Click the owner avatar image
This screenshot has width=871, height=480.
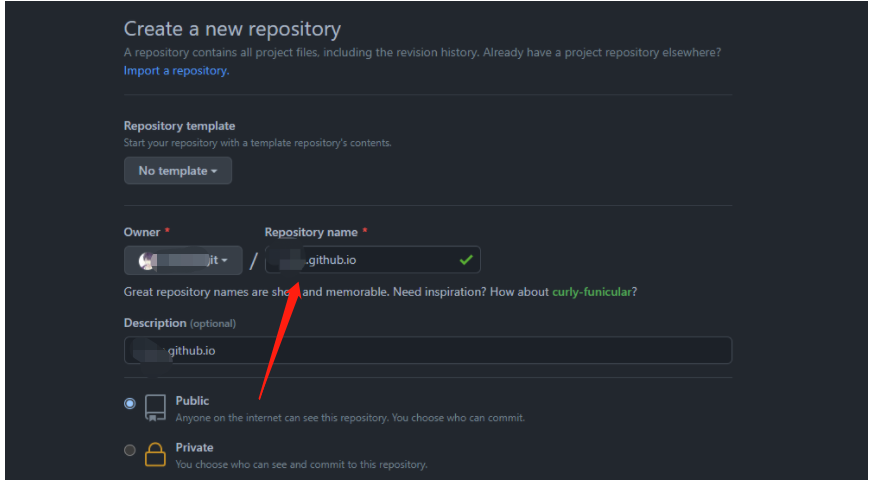[147, 260]
